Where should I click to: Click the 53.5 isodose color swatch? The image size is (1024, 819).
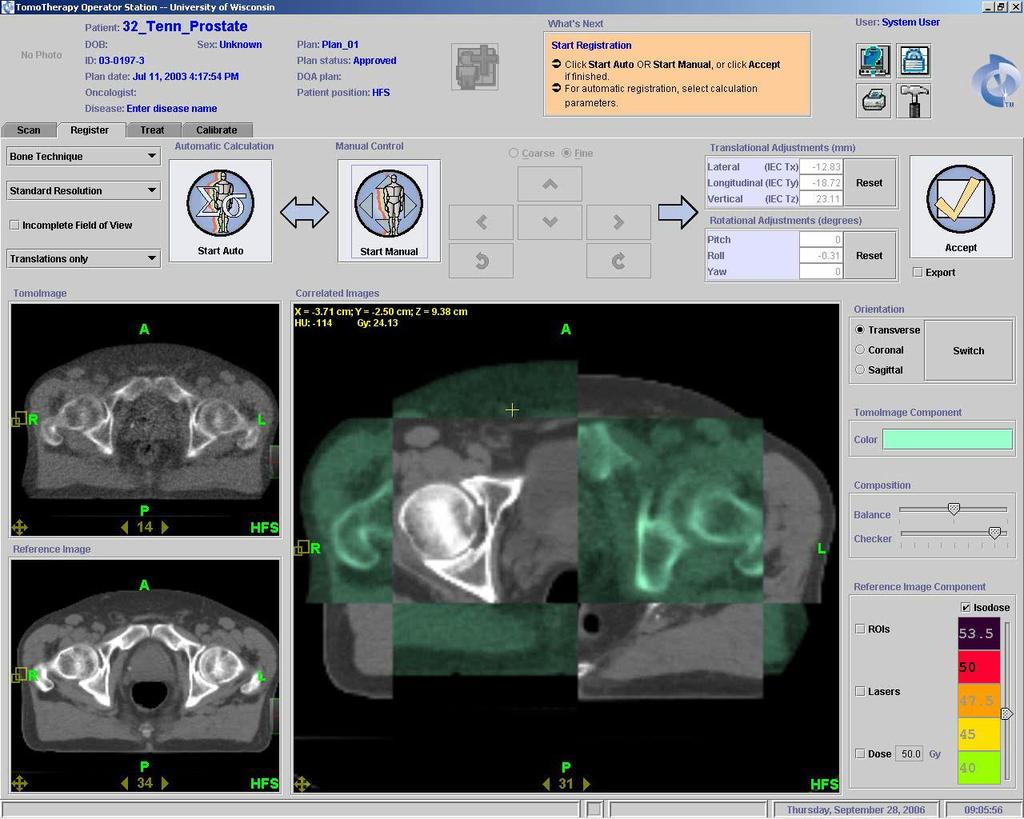(x=979, y=634)
